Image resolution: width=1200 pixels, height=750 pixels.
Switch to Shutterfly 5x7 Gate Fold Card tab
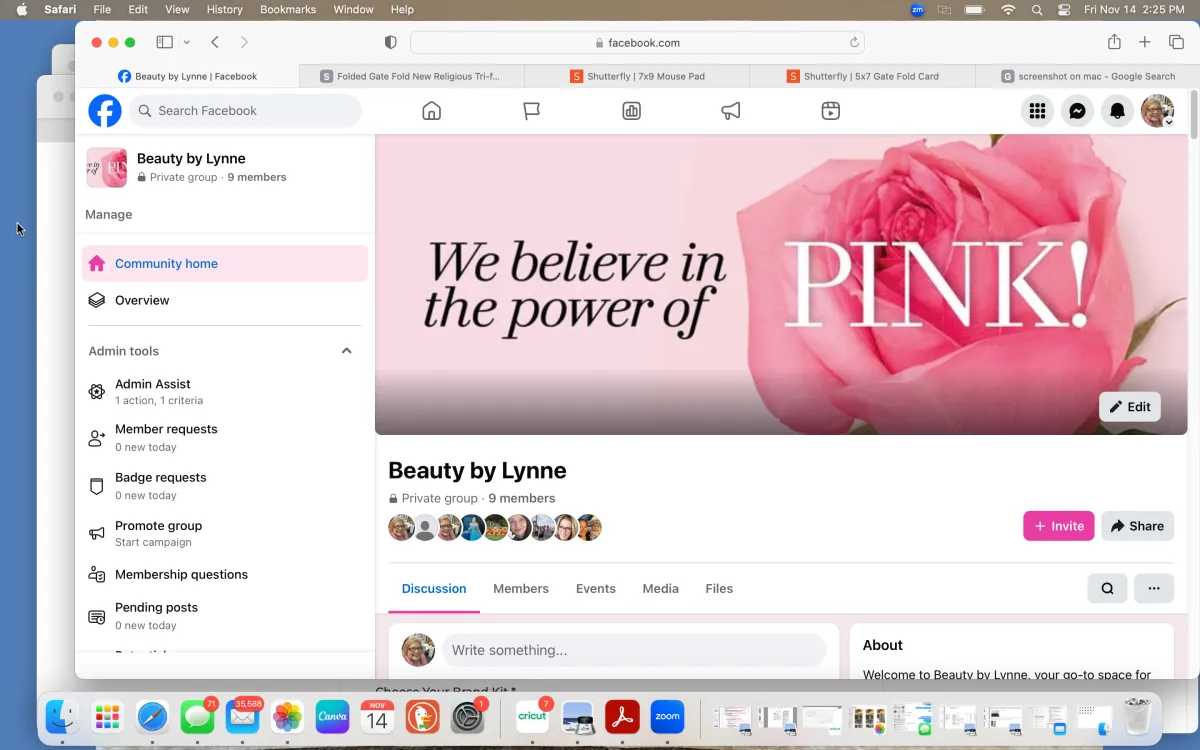[861, 76]
